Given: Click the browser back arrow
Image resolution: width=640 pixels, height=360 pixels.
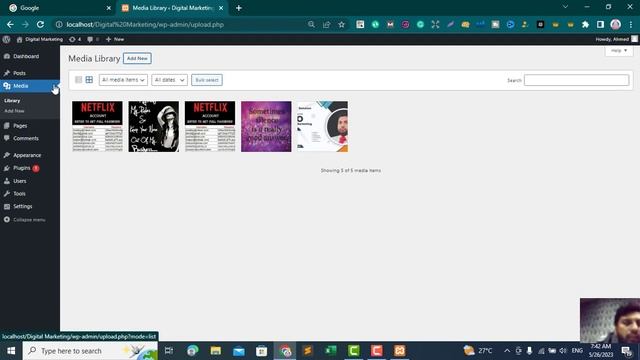Looking at the screenshot, I should pyautogui.click(x=10, y=24).
